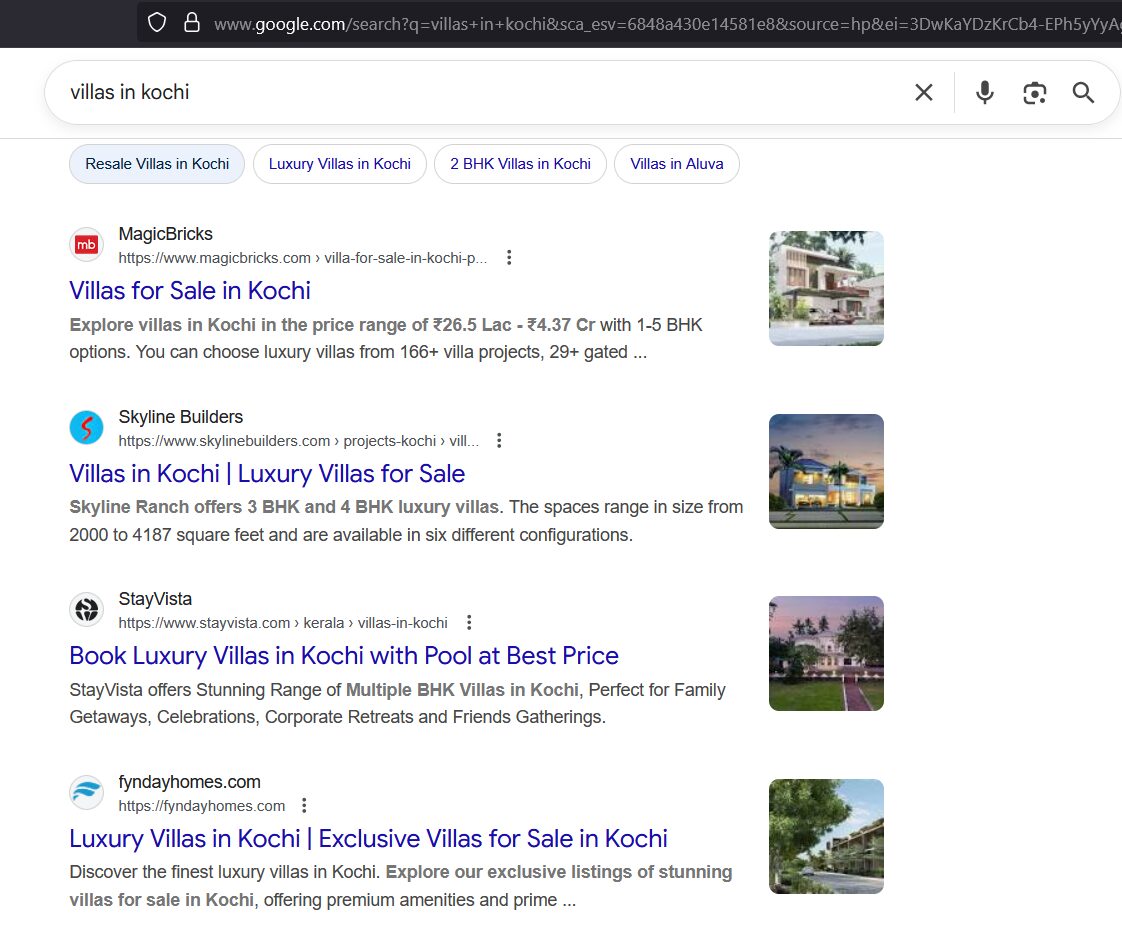The width and height of the screenshot is (1122, 947).
Task: Open Book Luxury Villas in Kochi with Pool link
Action: pos(344,656)
